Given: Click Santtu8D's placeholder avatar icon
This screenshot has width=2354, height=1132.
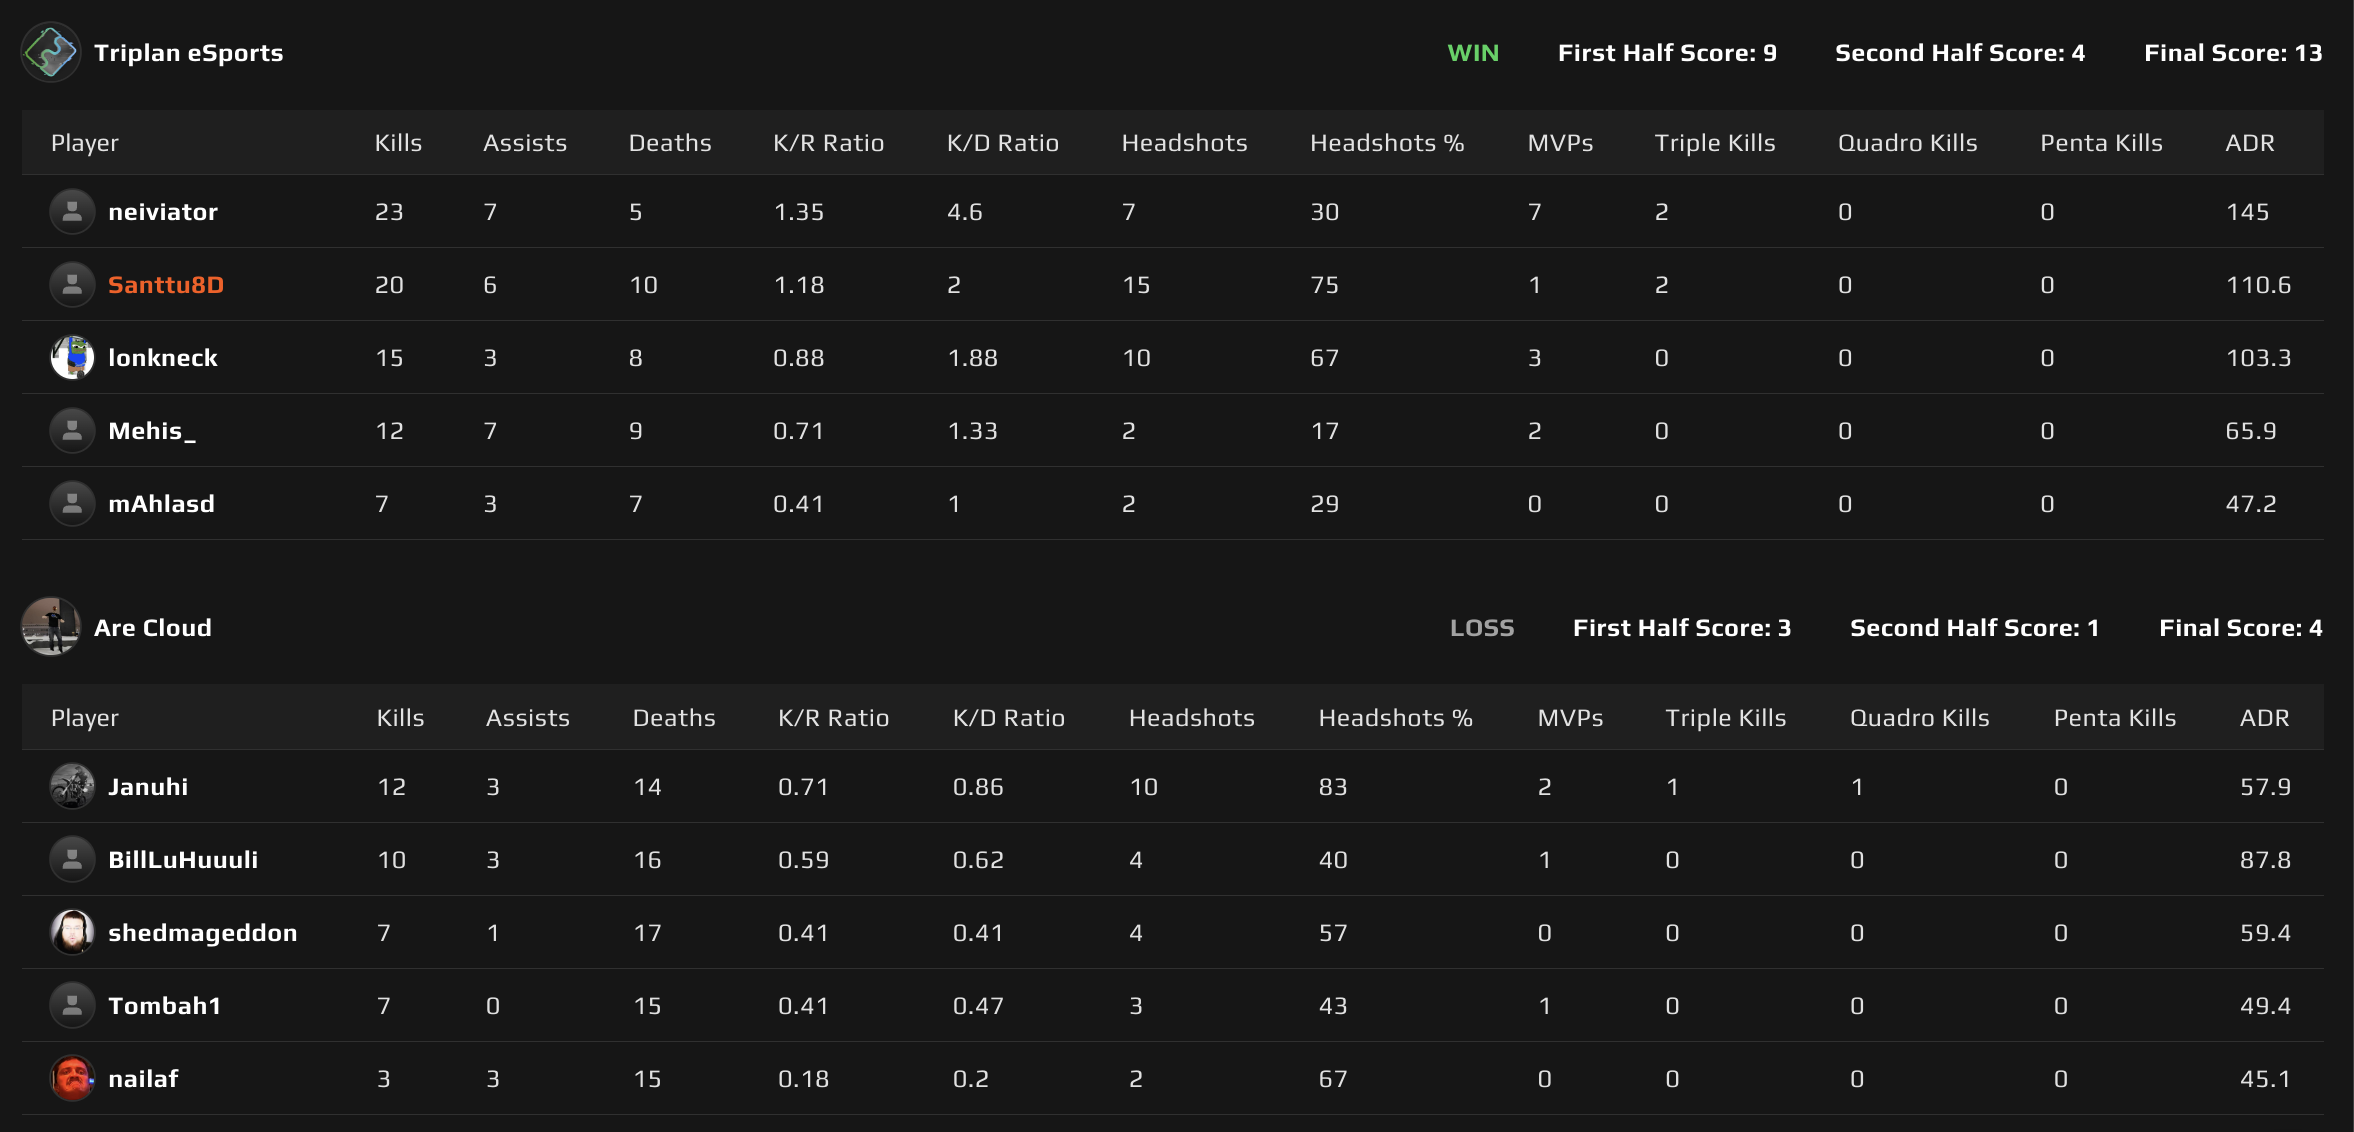Looking at the screenshot, I should 72,284.
